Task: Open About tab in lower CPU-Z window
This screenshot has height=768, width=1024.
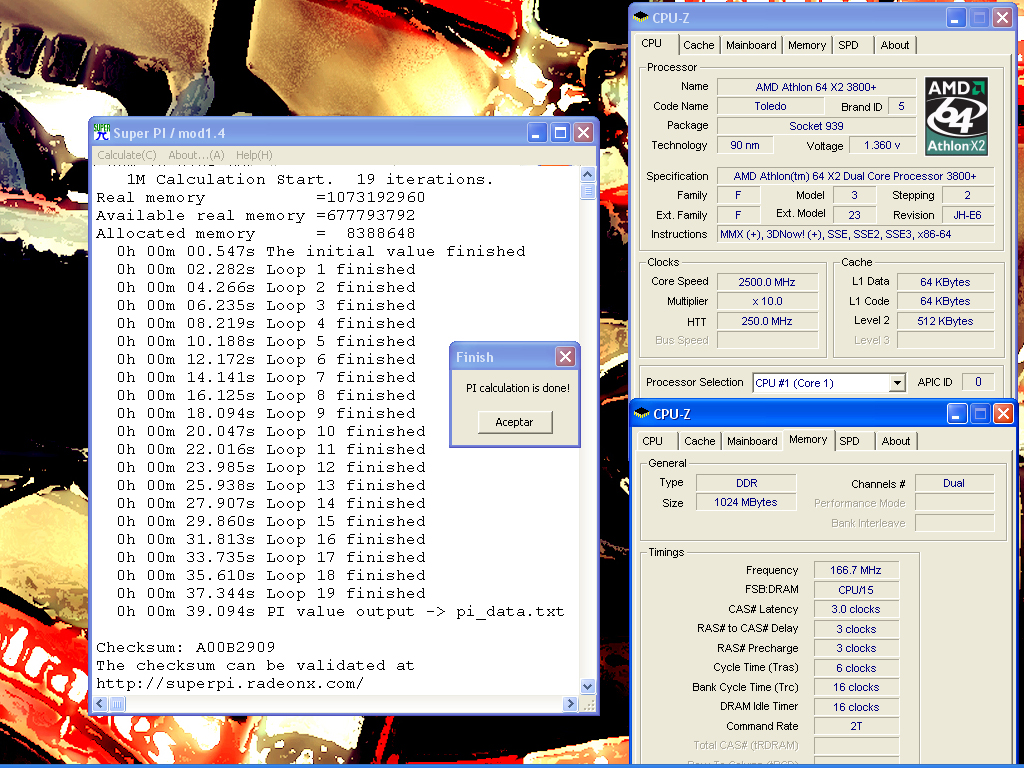Action: 896,441
